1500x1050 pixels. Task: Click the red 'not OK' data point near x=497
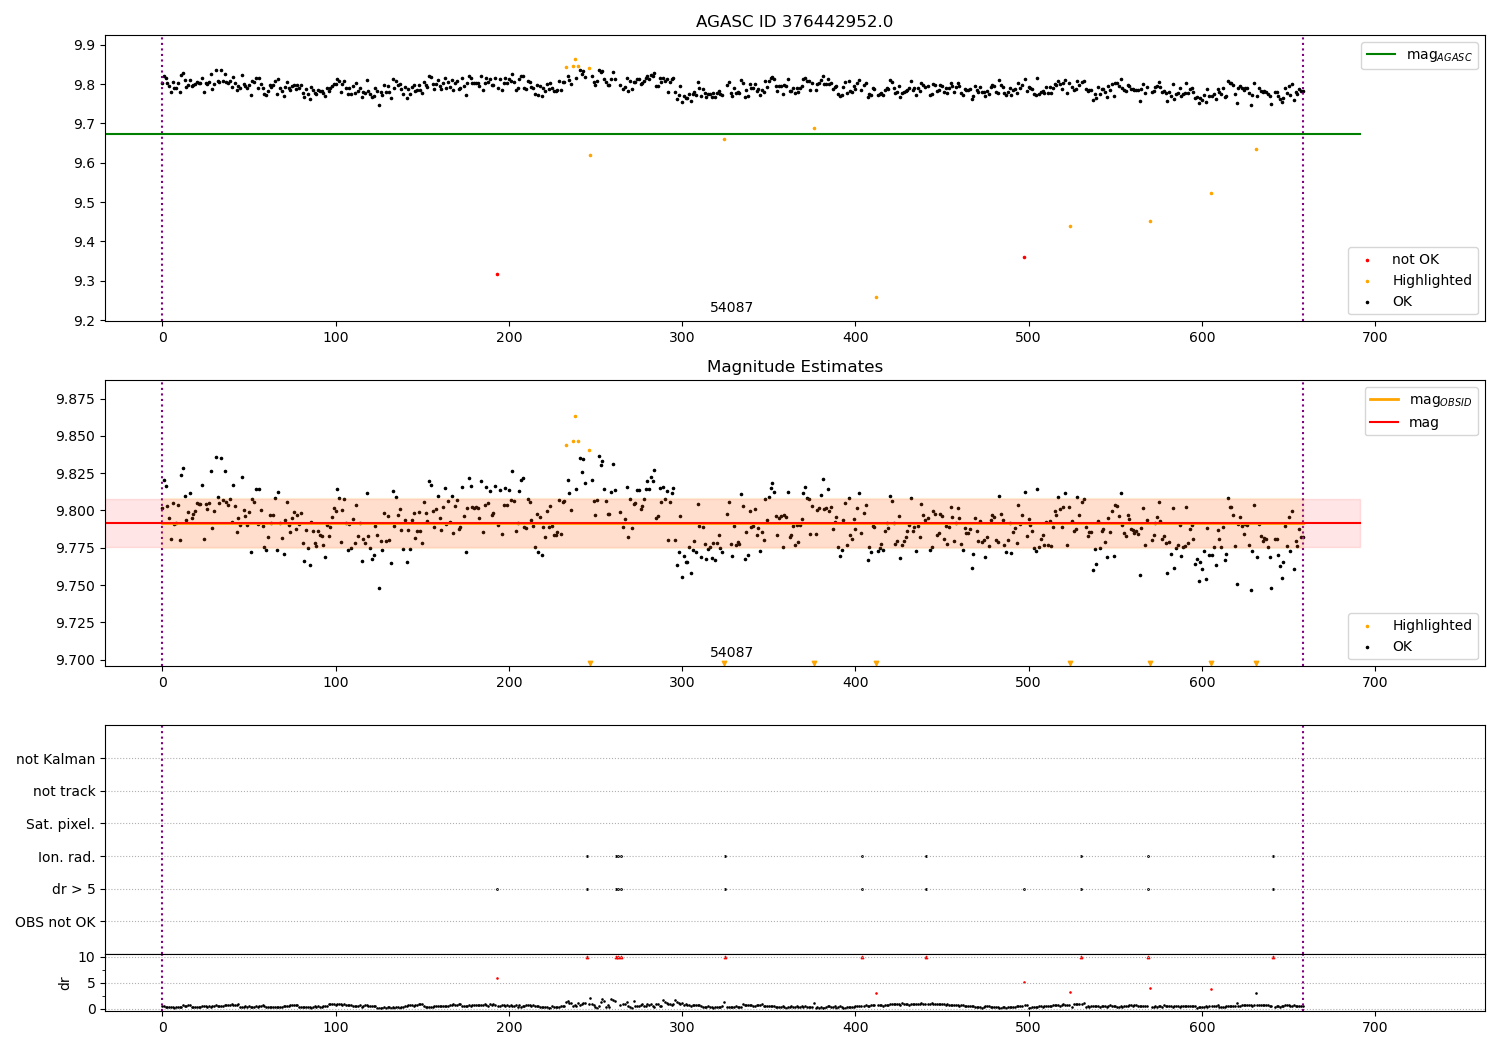1024,257
